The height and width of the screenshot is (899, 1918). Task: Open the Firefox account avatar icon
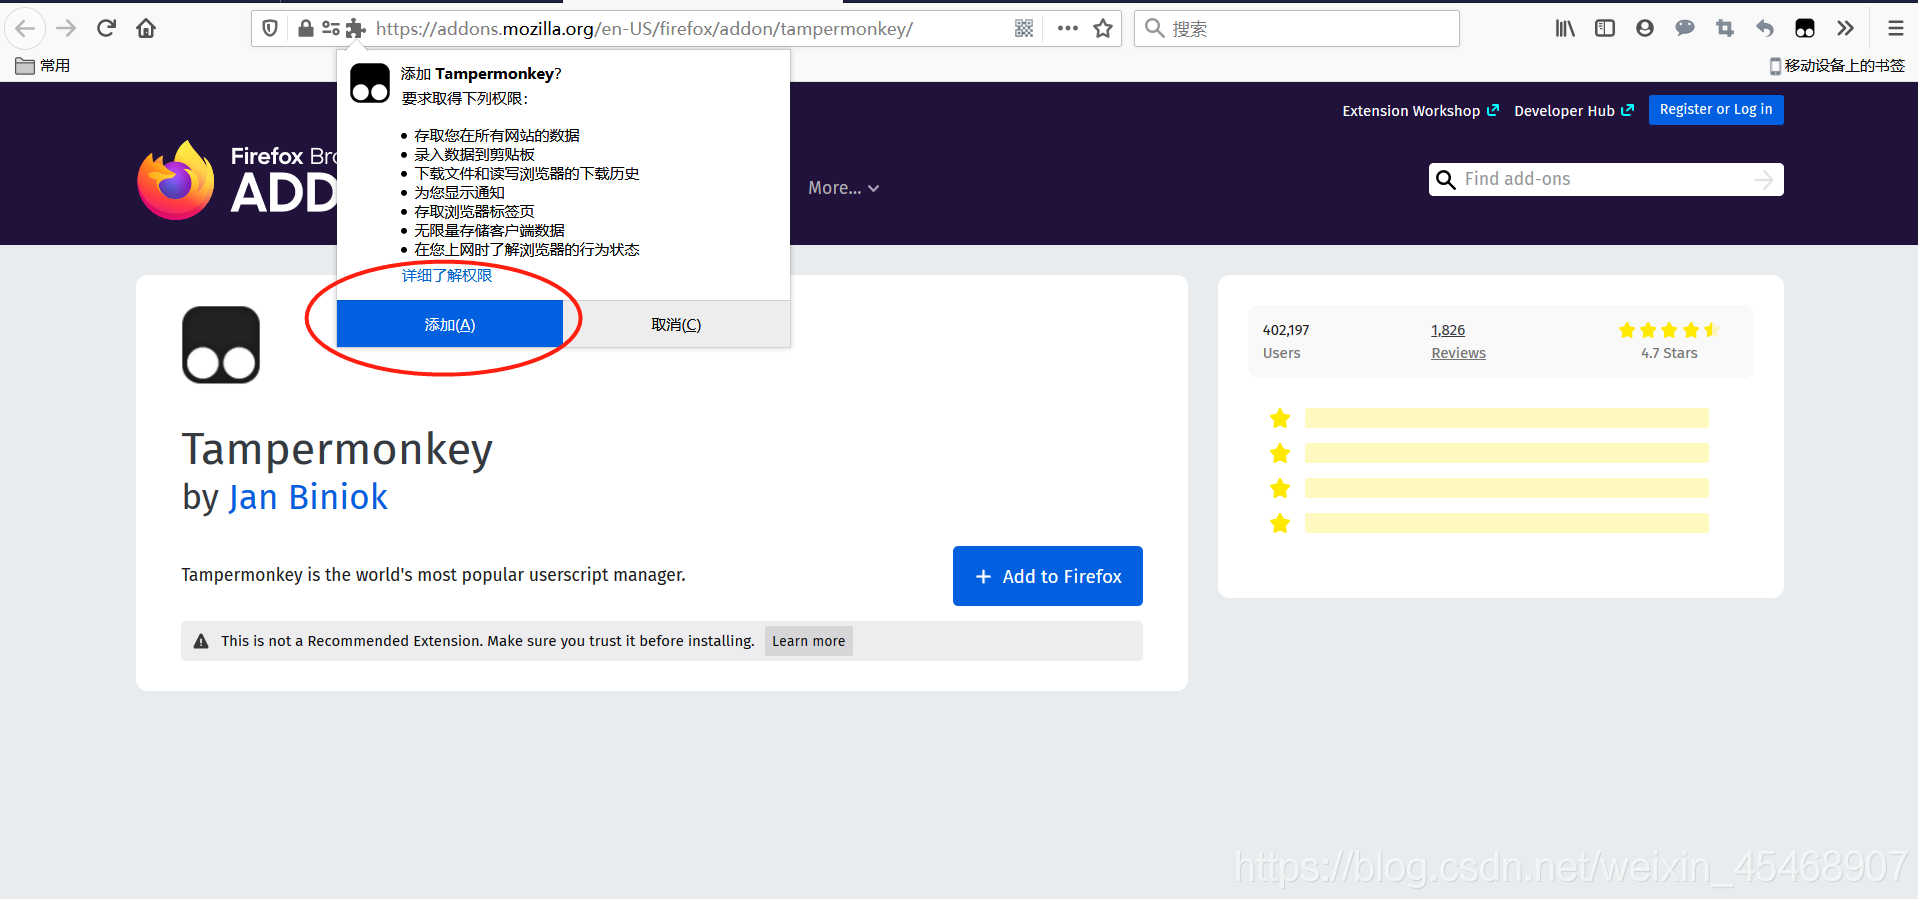click(x=1645, y=28)
